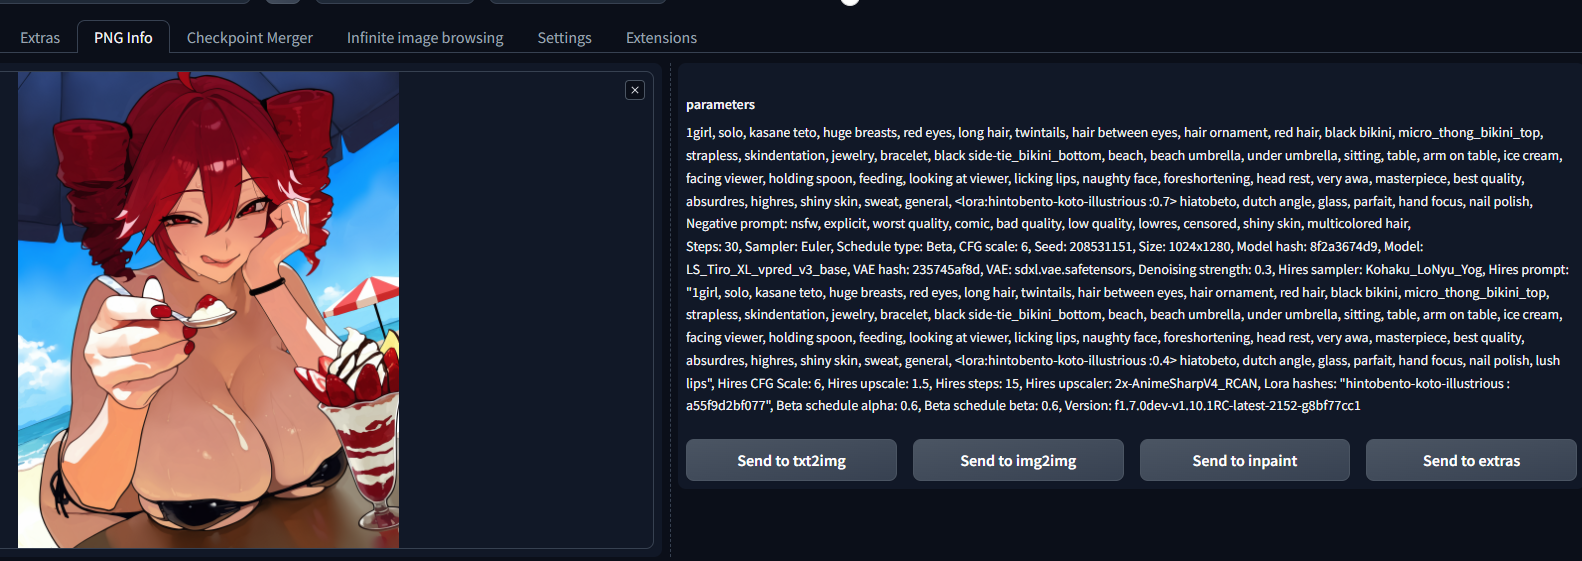This screenshot has height=561, width=1582.
Task: Open the Checkpoint Merger tab
Action: point(250,38)
